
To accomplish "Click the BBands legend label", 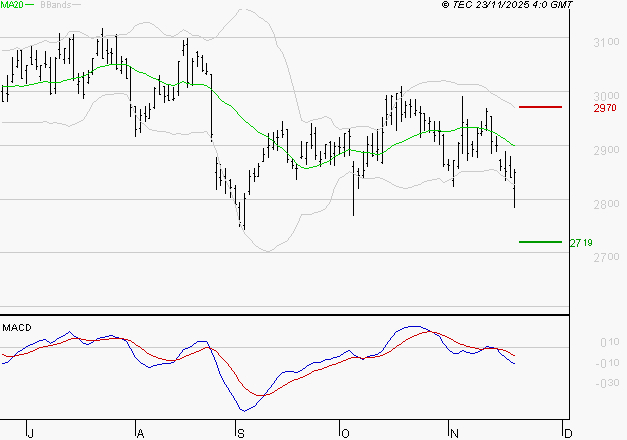I will click(x=56, y=5).
